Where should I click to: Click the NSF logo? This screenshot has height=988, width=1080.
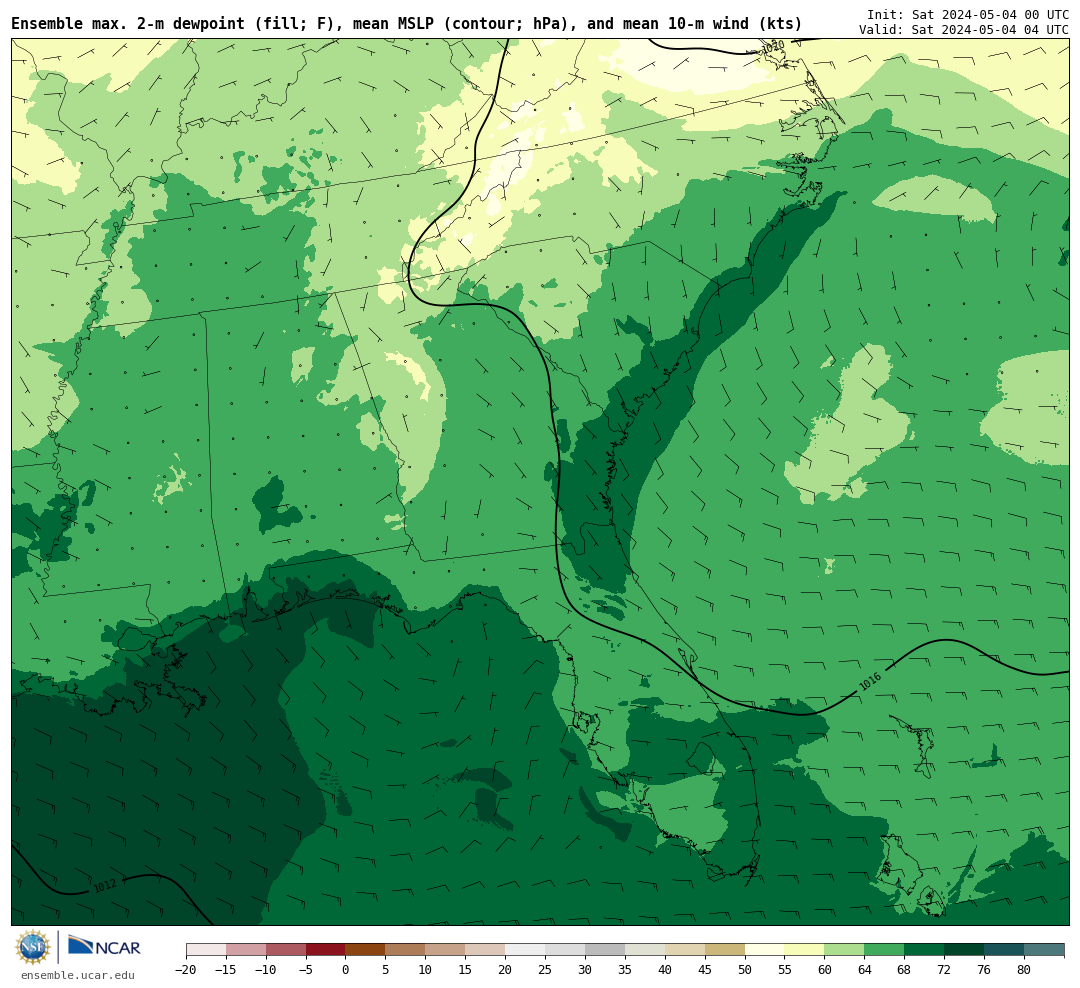point(33,947)
